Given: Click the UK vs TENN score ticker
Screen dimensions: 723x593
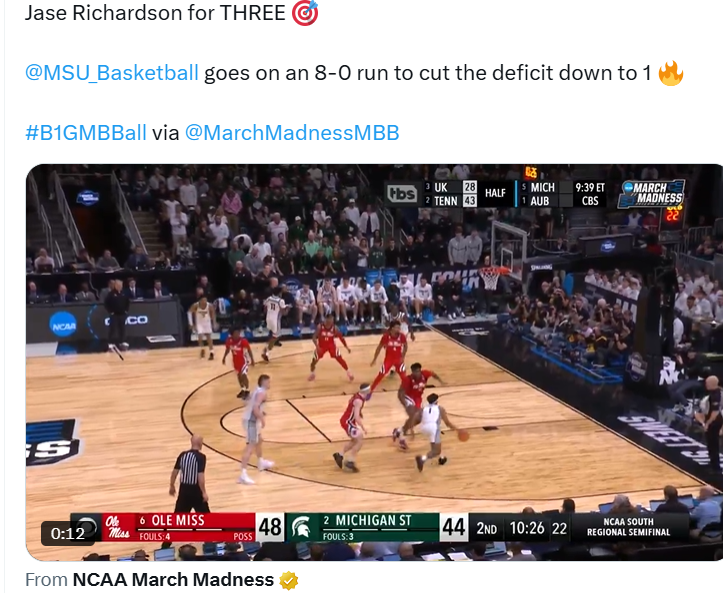Looking at the screenshot, I should [450, 194].
